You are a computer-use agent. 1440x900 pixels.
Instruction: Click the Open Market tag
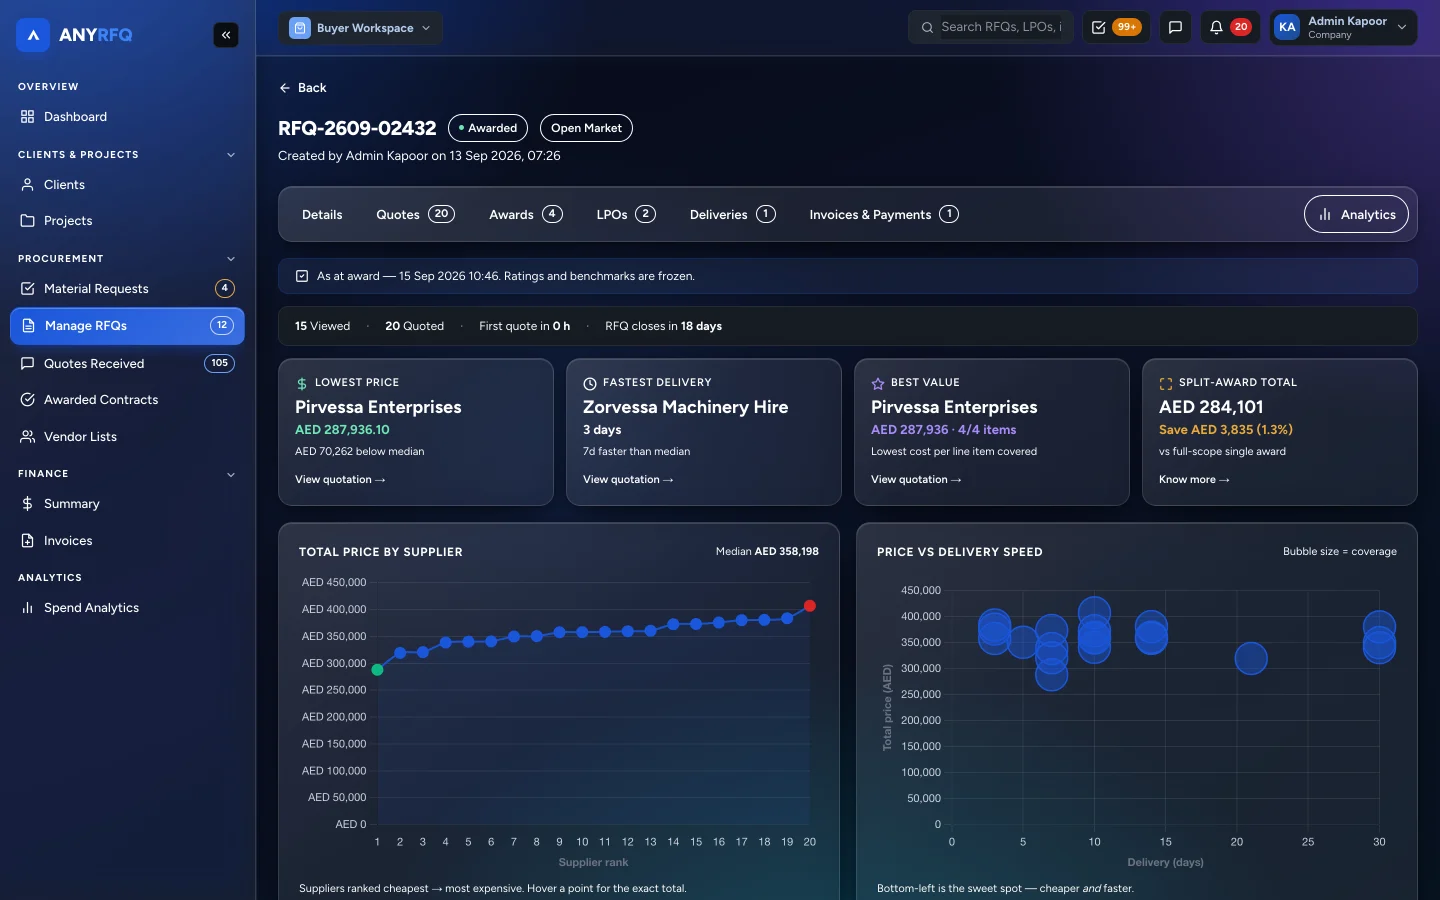(x=586, y=128)
